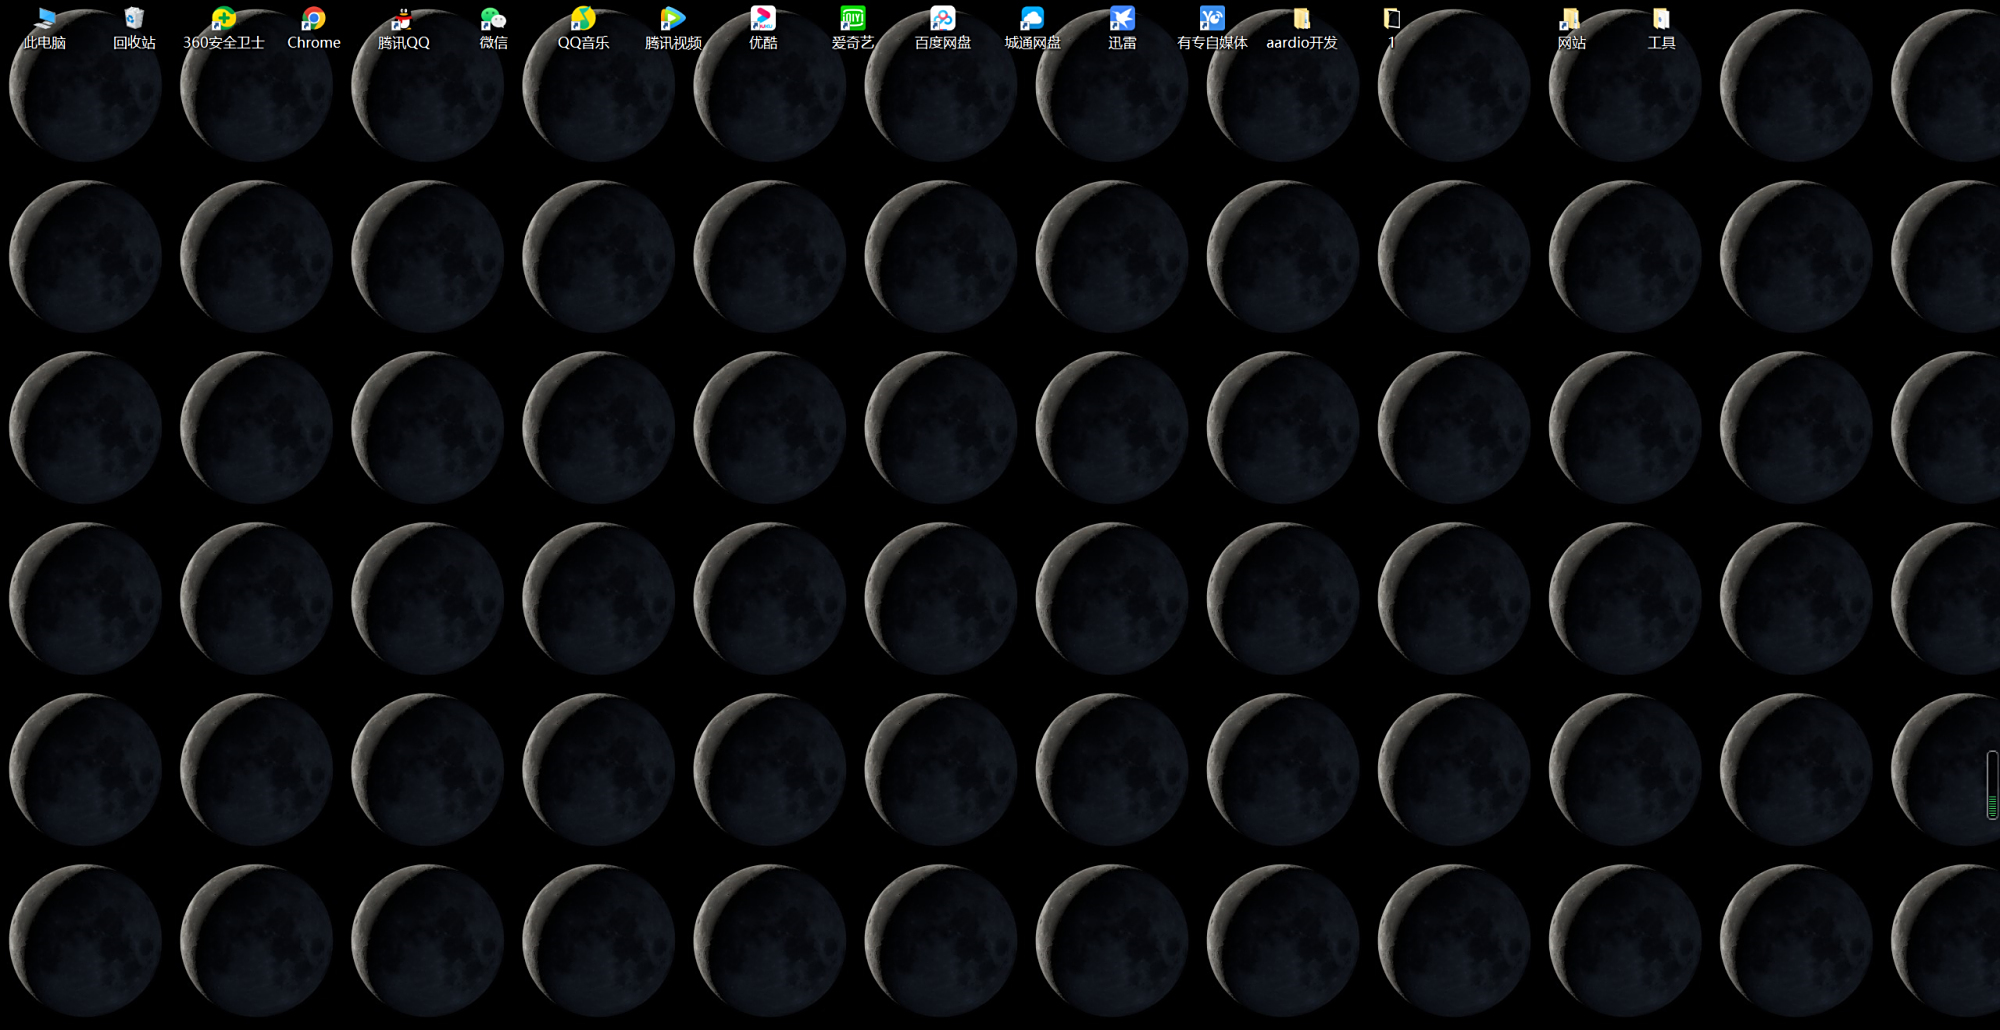Image resolution: width=2000 pixels, height=1030 pixels.
Task: Click the 腾讯视频 Tencent Video icon
Action: tap(673, 19)
